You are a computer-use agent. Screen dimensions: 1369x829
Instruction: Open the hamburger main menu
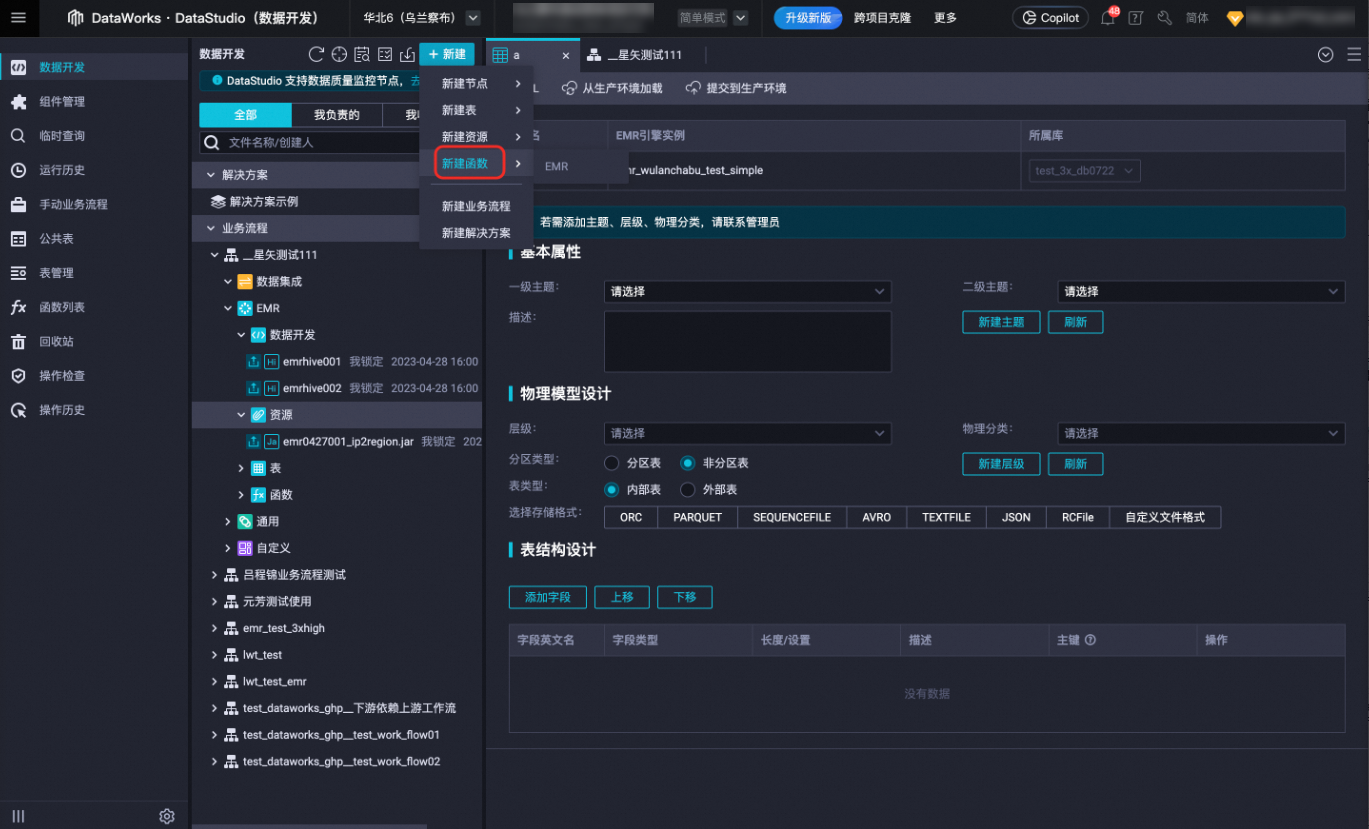18,17
